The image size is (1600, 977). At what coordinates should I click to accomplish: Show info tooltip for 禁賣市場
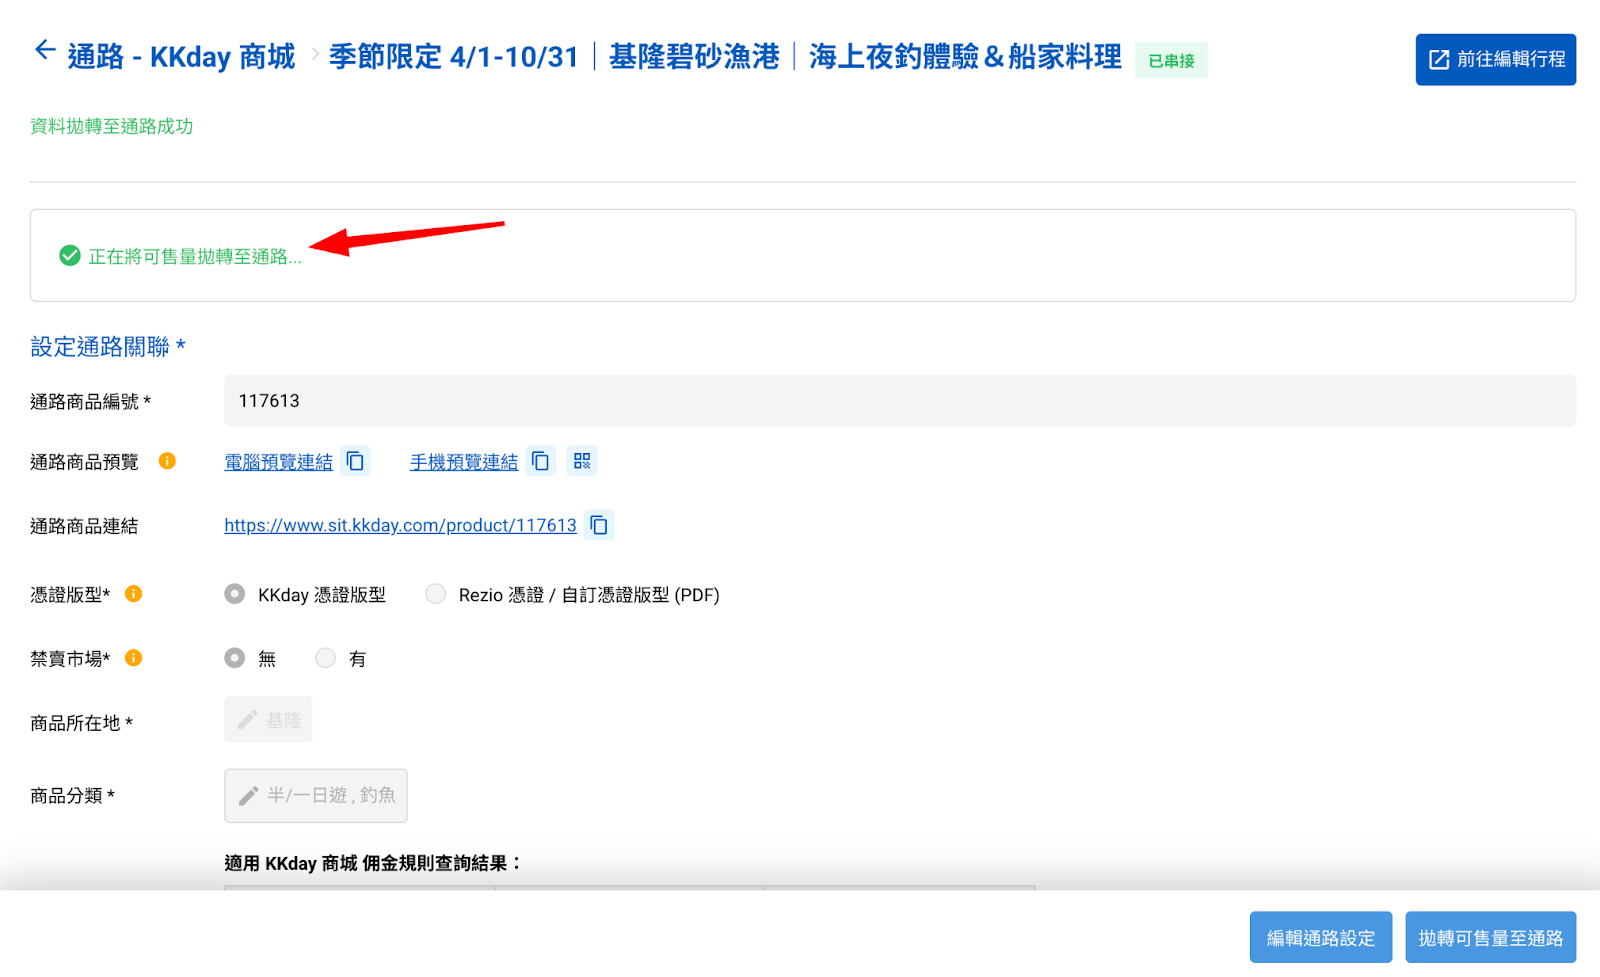click(133, 658)
